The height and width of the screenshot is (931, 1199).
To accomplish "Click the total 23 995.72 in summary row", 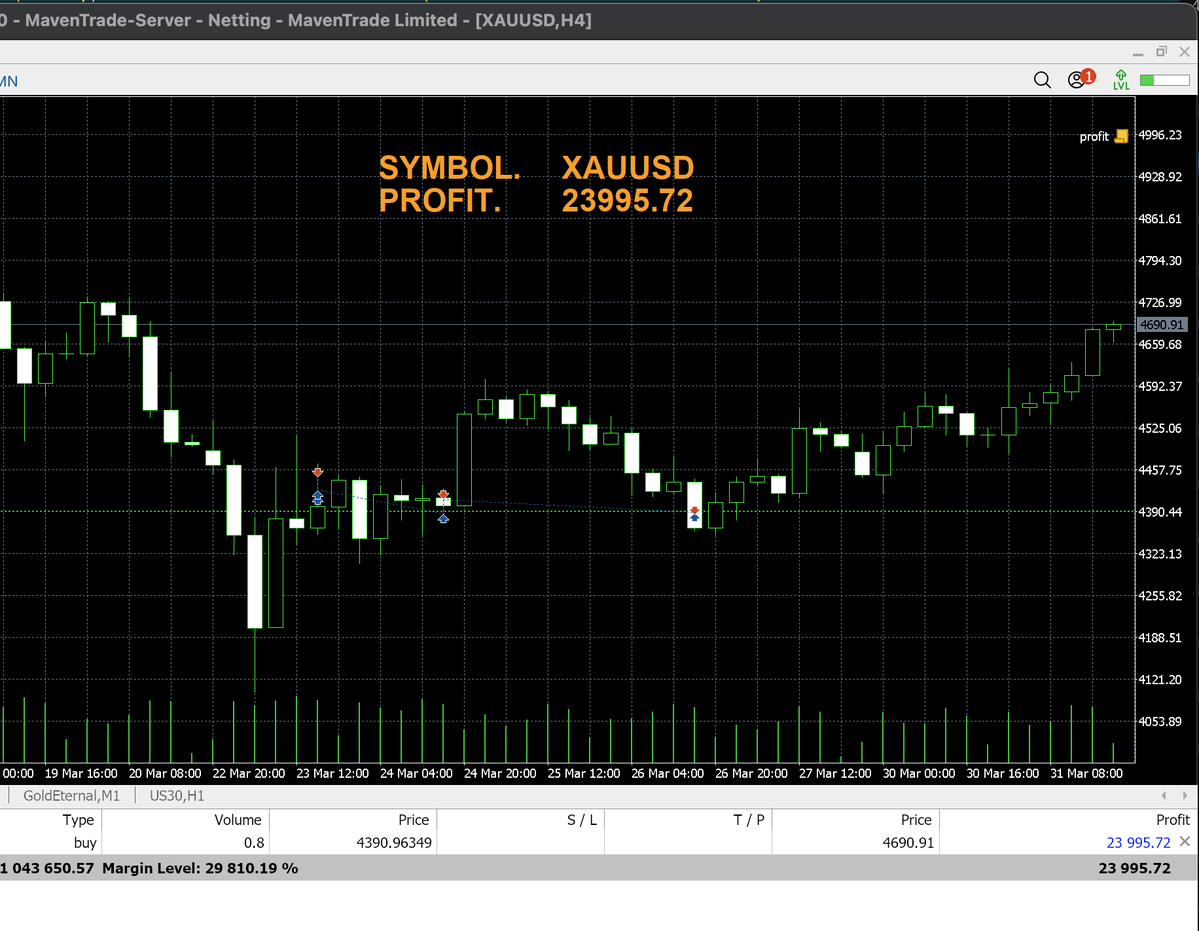I will coord(1134,868).
